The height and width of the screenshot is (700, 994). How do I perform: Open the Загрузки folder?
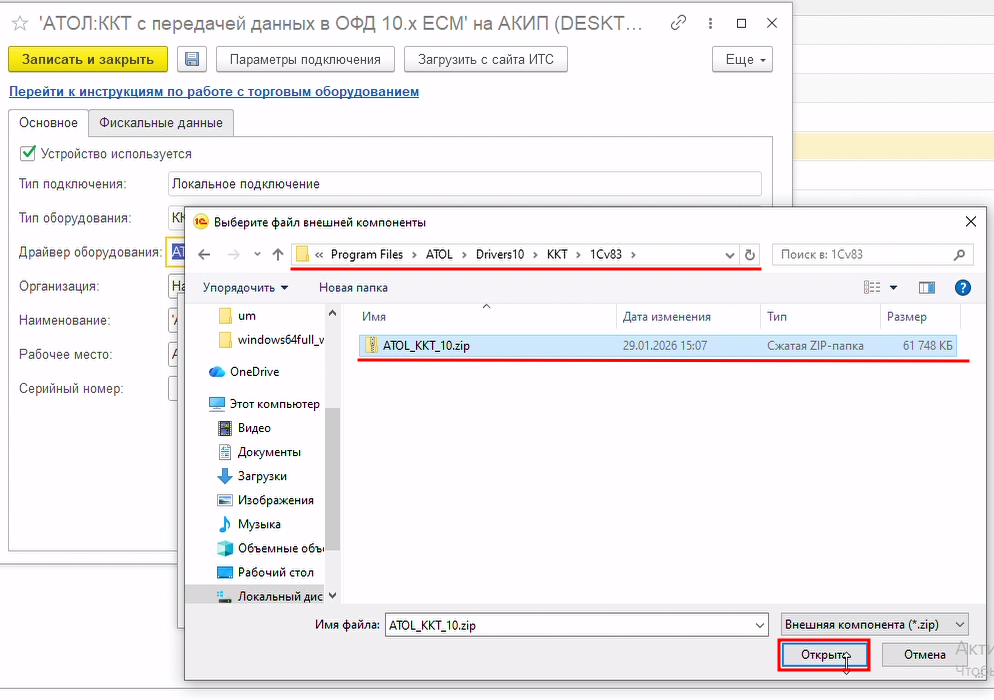pos(252,476)
